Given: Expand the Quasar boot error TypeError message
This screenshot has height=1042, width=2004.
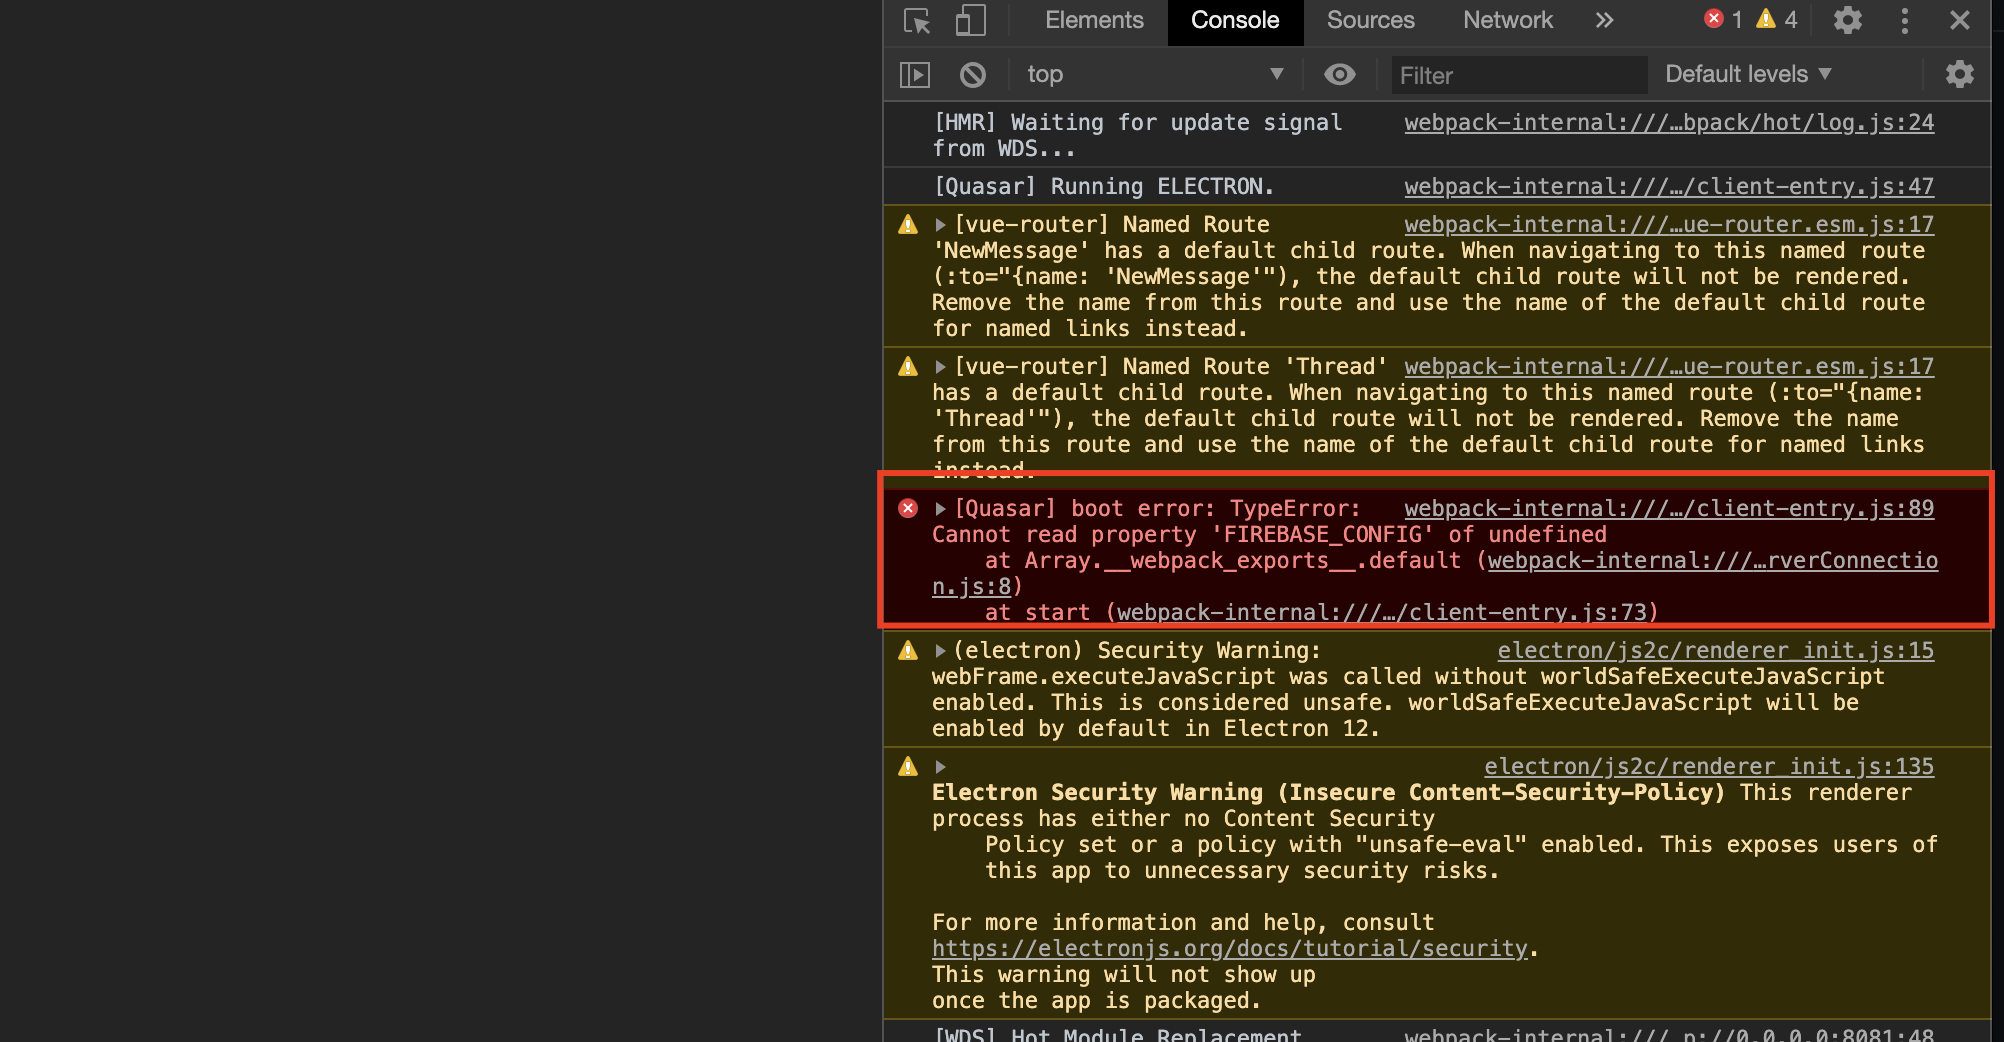Looking at the screenshot, I should [941, 508].
